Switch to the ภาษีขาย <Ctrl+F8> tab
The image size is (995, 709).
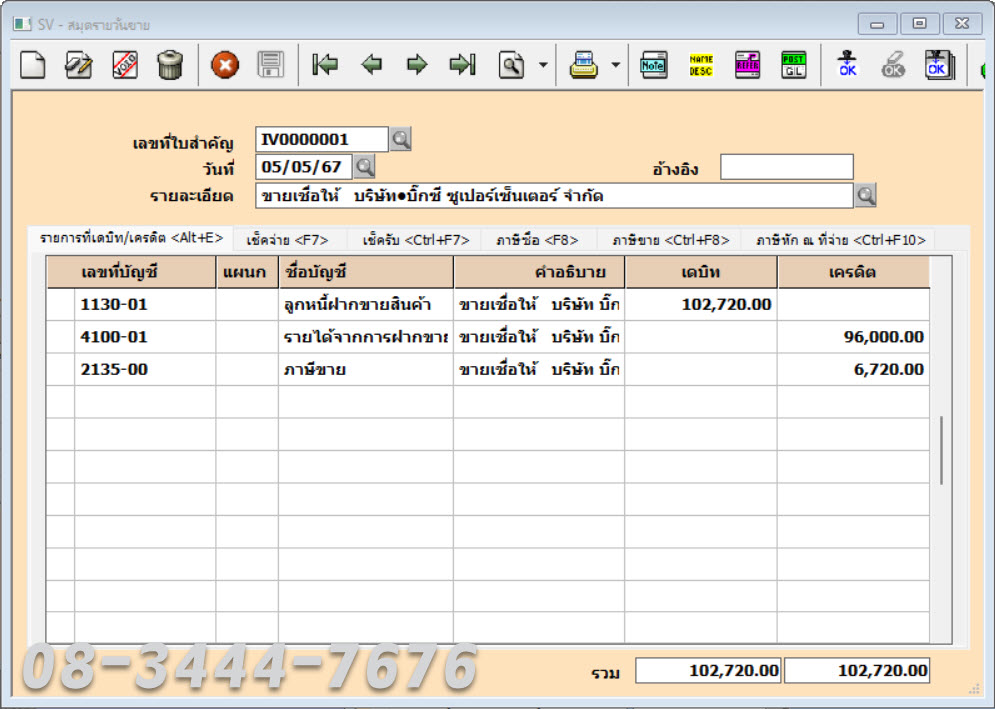[671, 240]
